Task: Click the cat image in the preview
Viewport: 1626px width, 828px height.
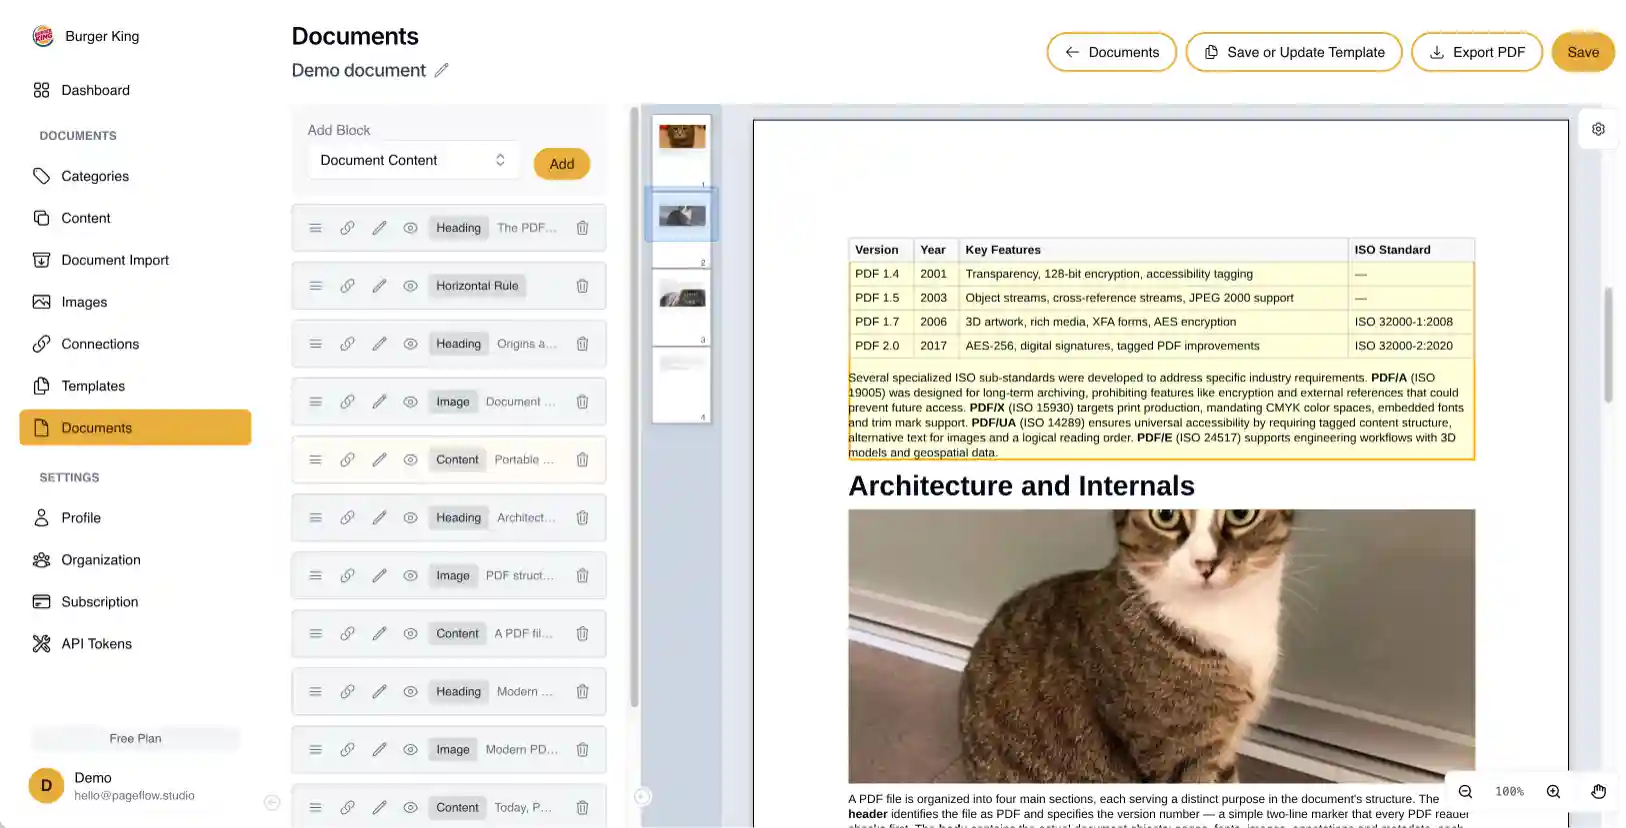Action: click(1161, 646)
